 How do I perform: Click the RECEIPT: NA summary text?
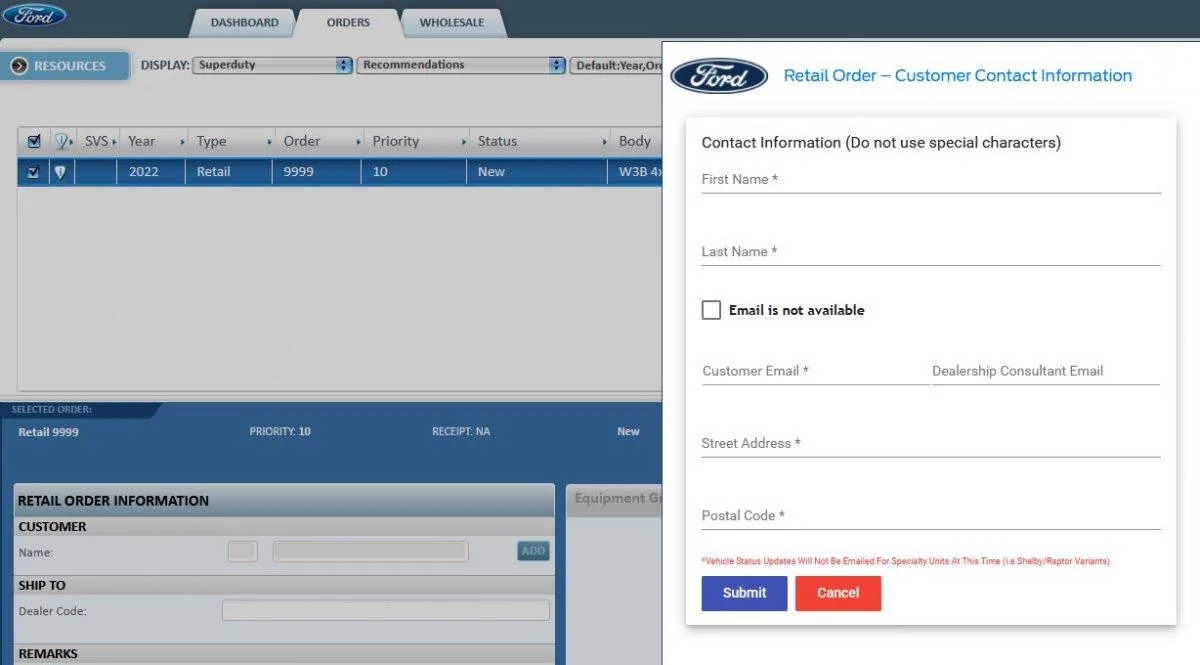pyautogui.click(x=461, y=432)
